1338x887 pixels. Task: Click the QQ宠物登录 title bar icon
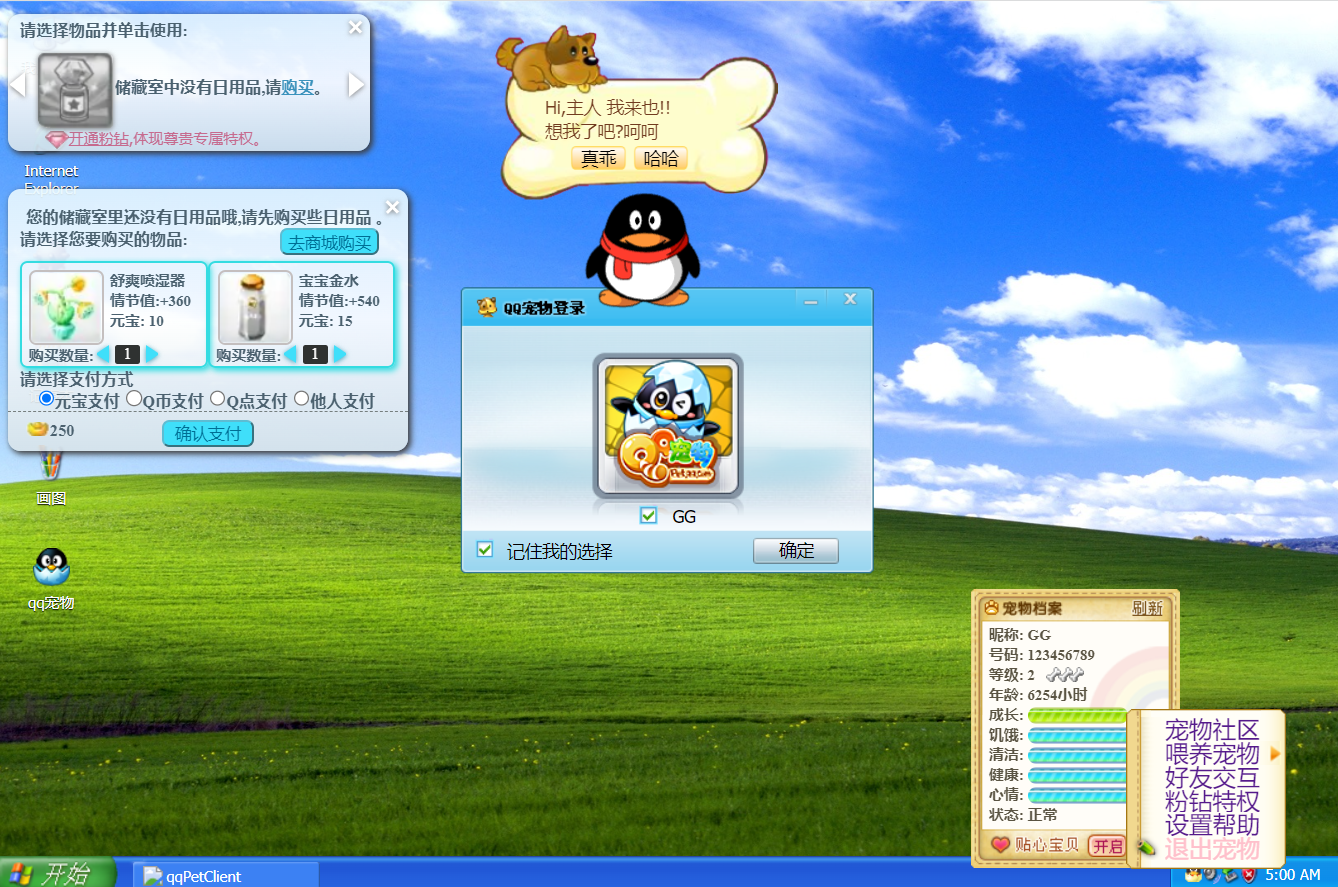tap(487, 307)
